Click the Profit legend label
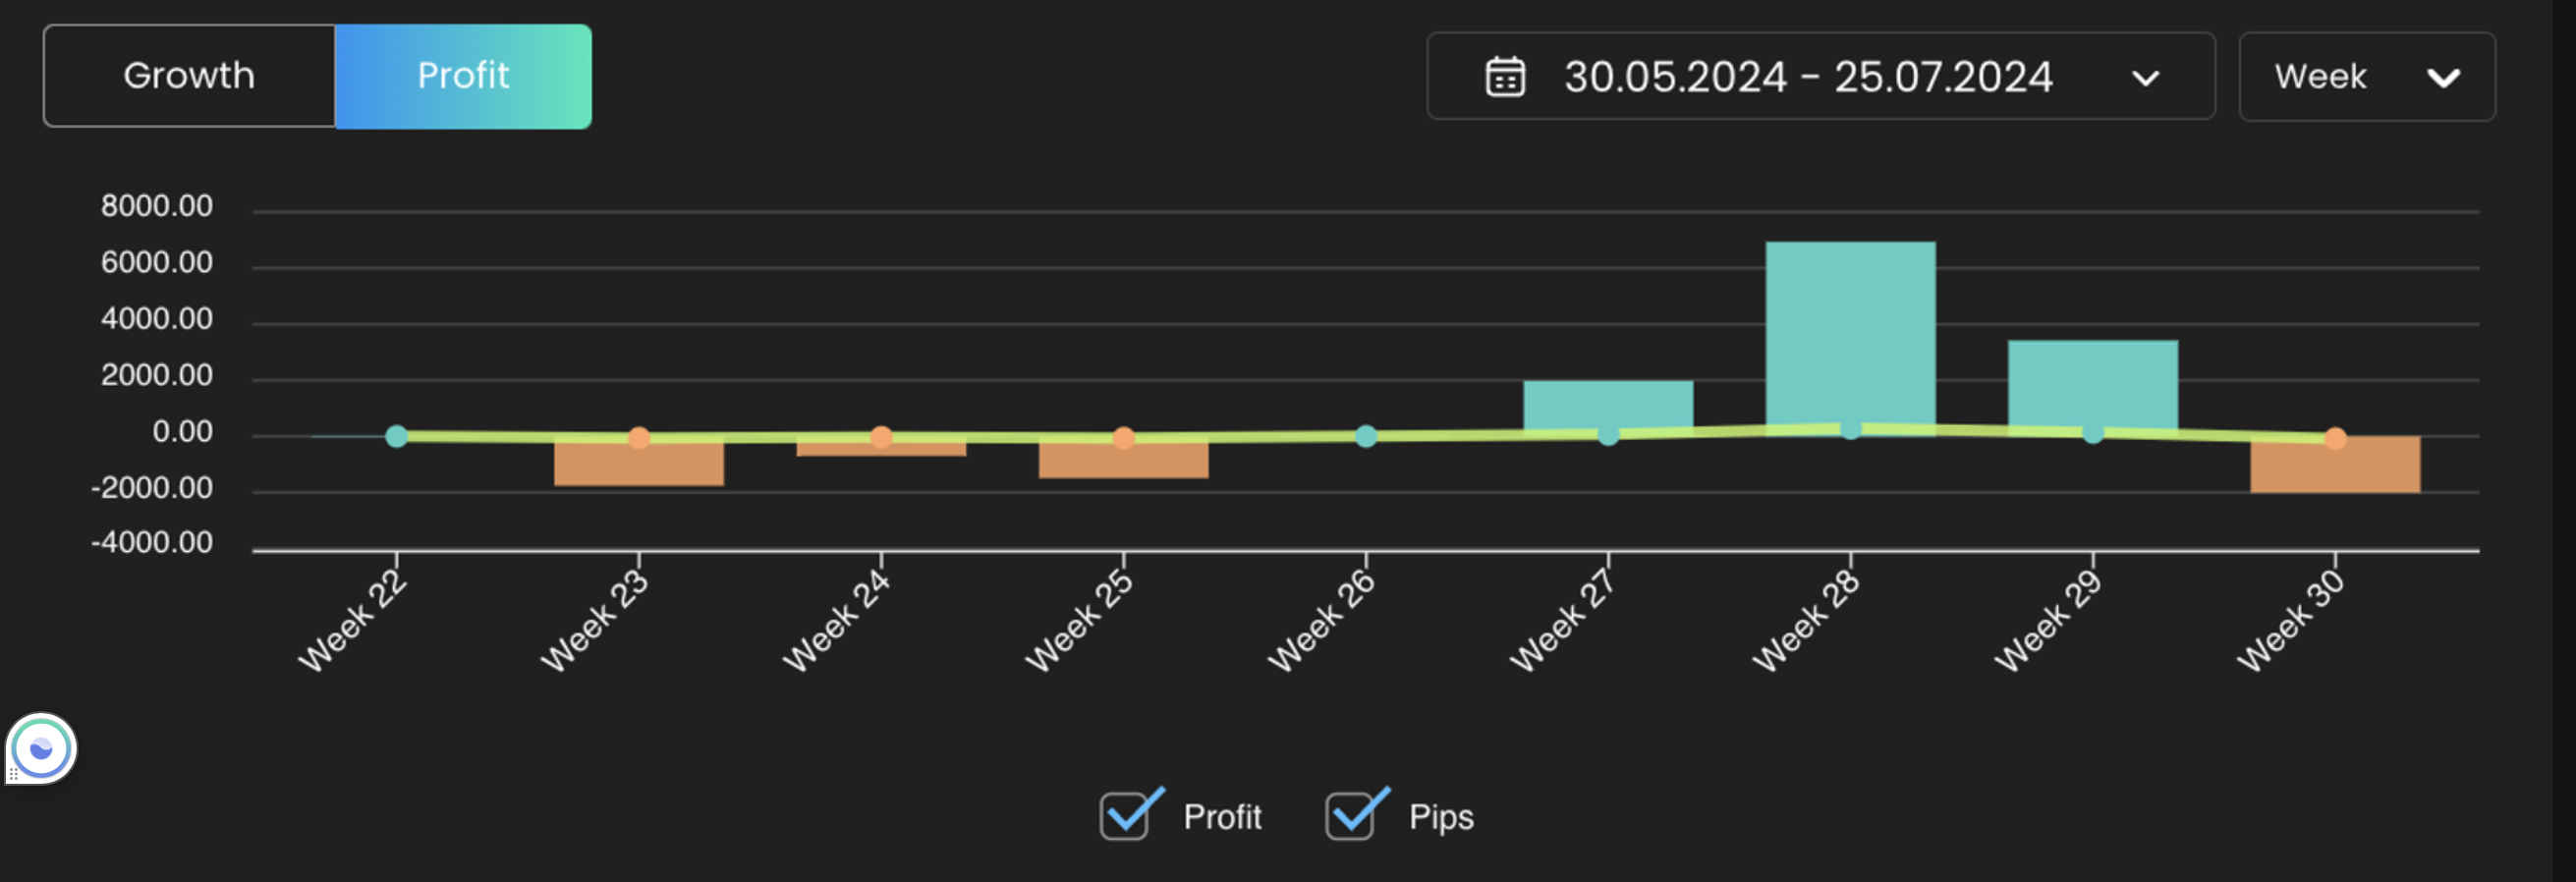 [x=1222, y=817]
